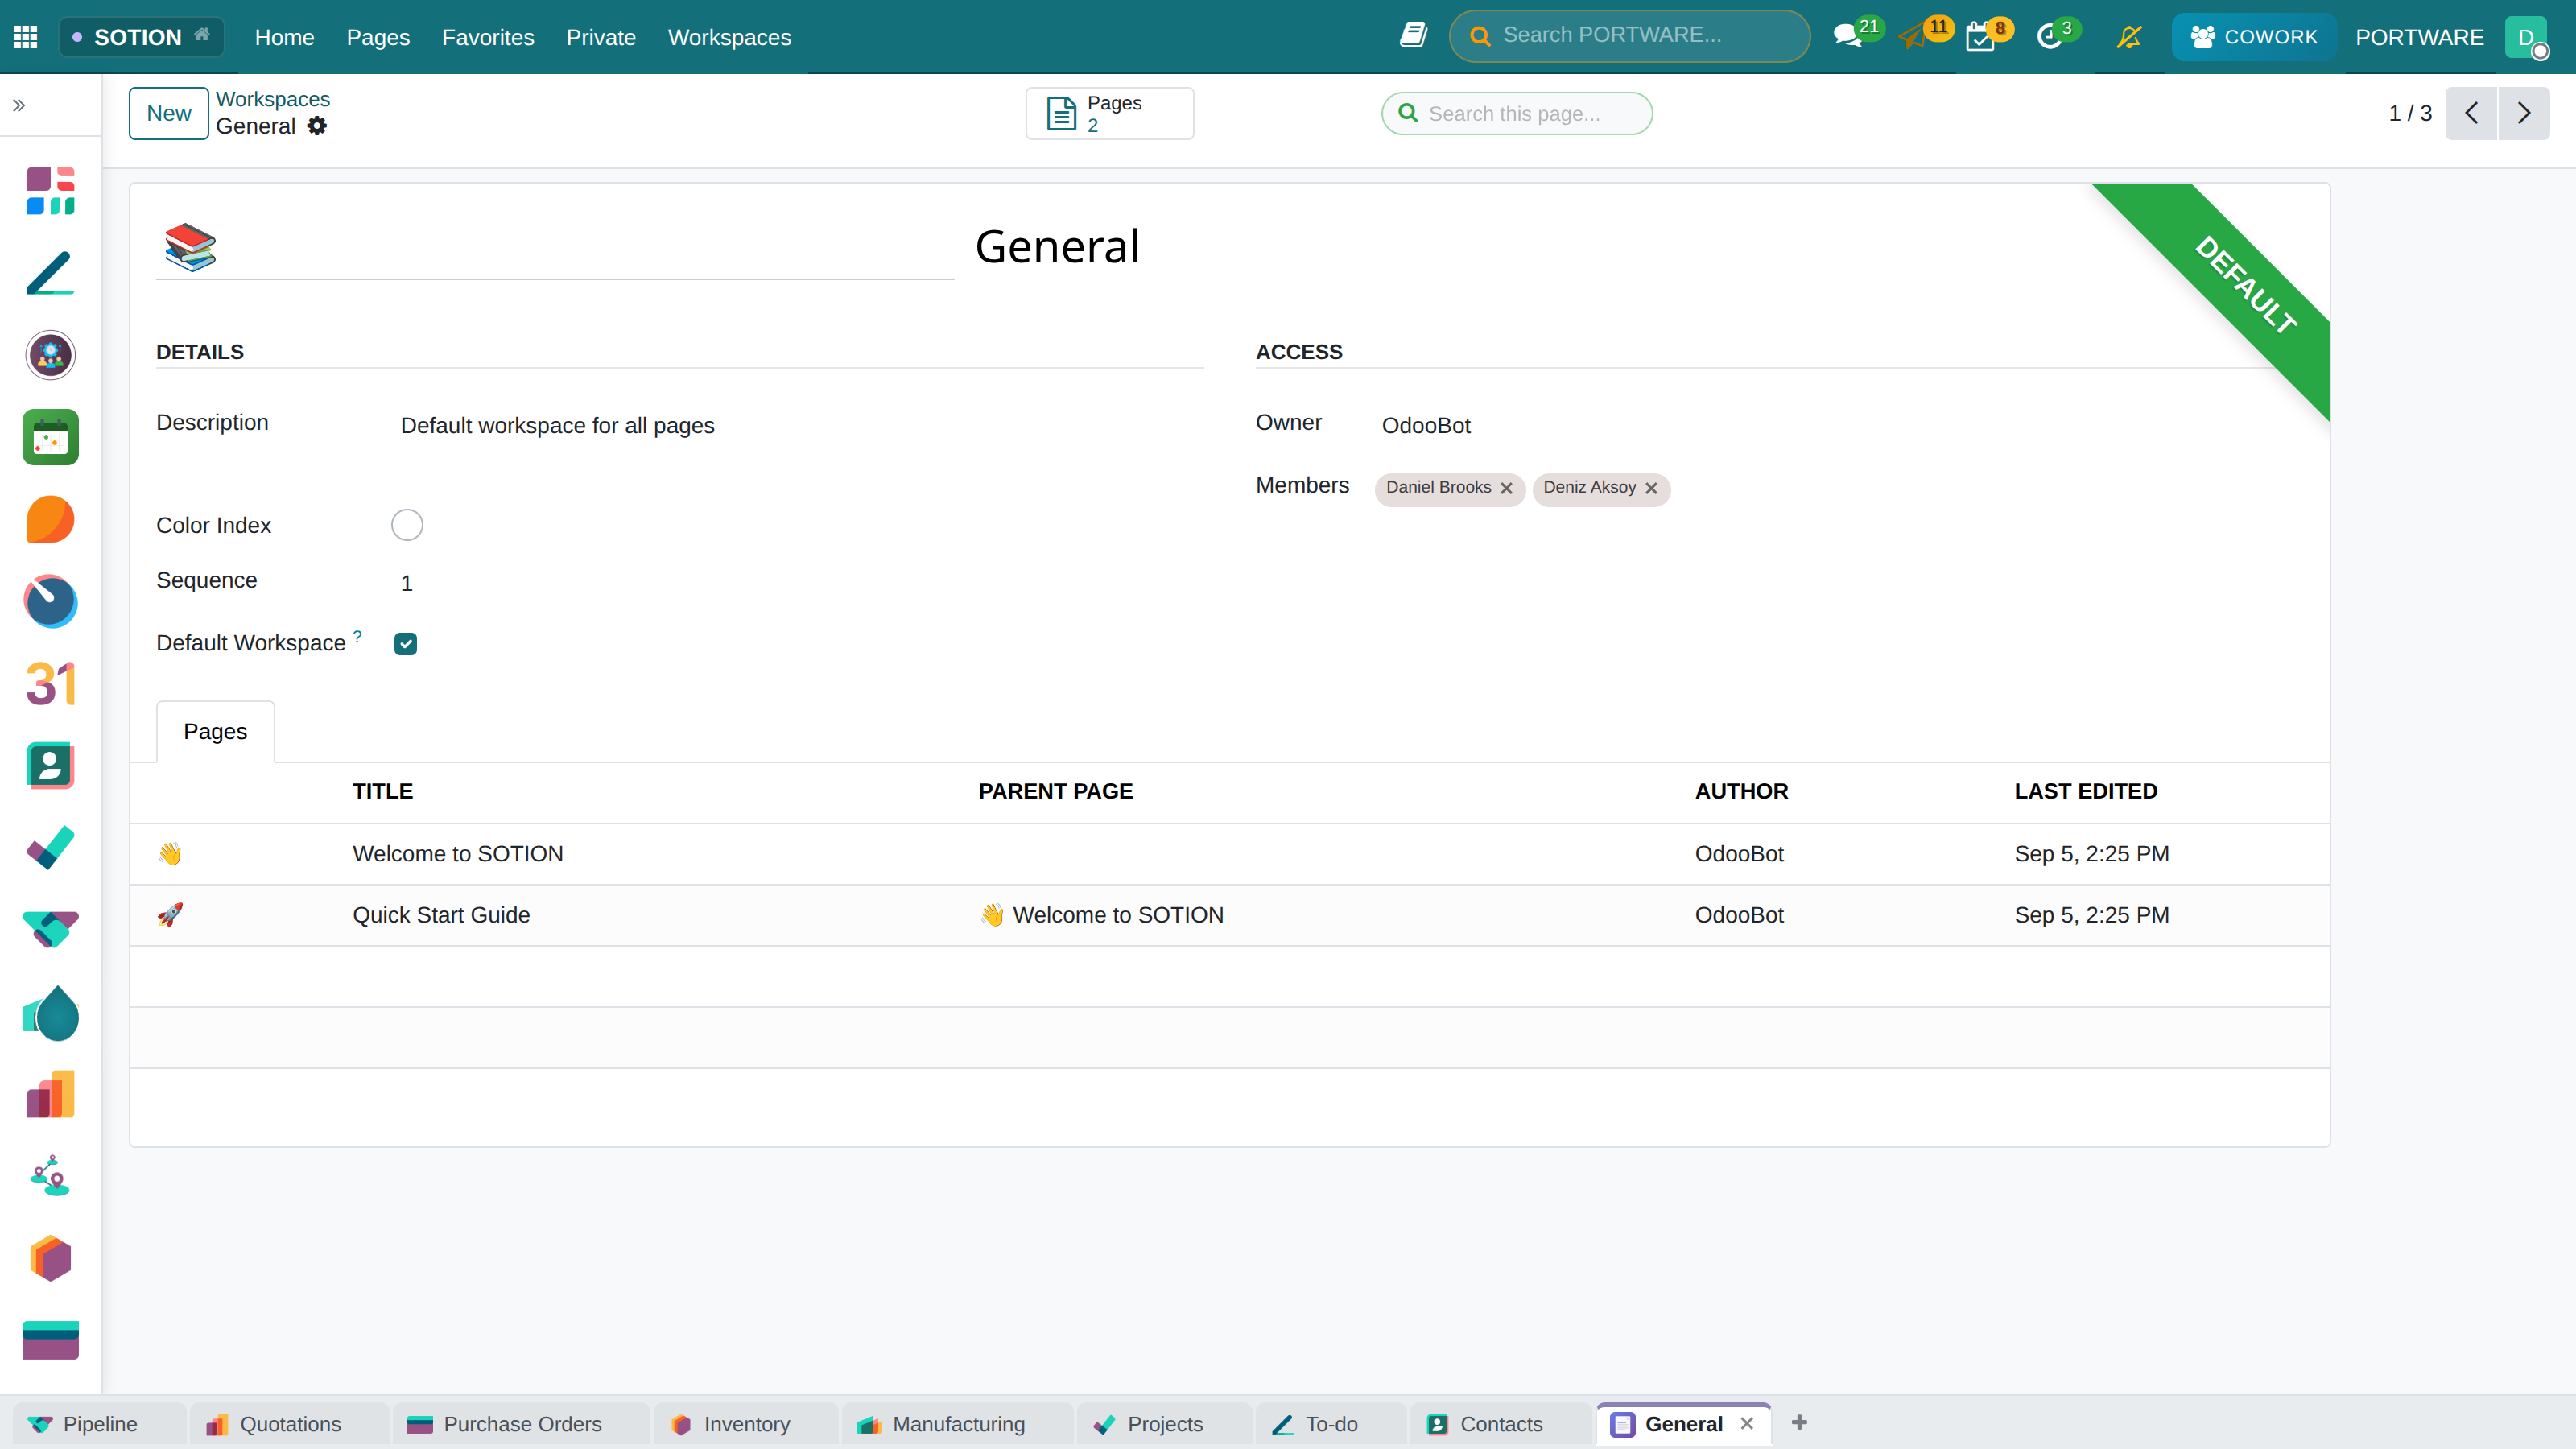Select the Color Index circle swatch
The width and height of the screenshot is (2576, 1449).
[x=407, y=525]
